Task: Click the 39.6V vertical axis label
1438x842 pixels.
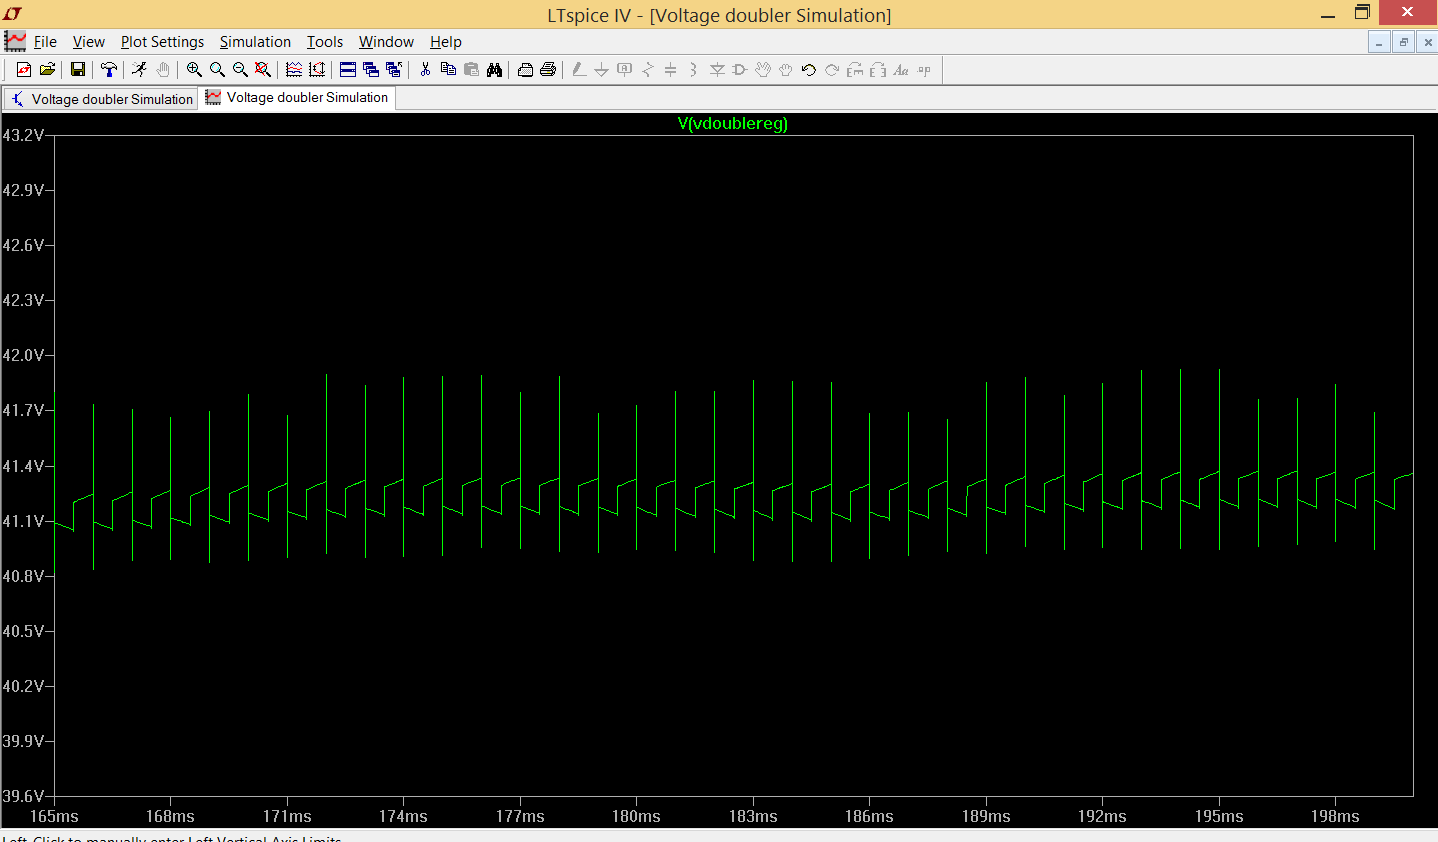Action: pyautogui.click(x=23, y=796)
